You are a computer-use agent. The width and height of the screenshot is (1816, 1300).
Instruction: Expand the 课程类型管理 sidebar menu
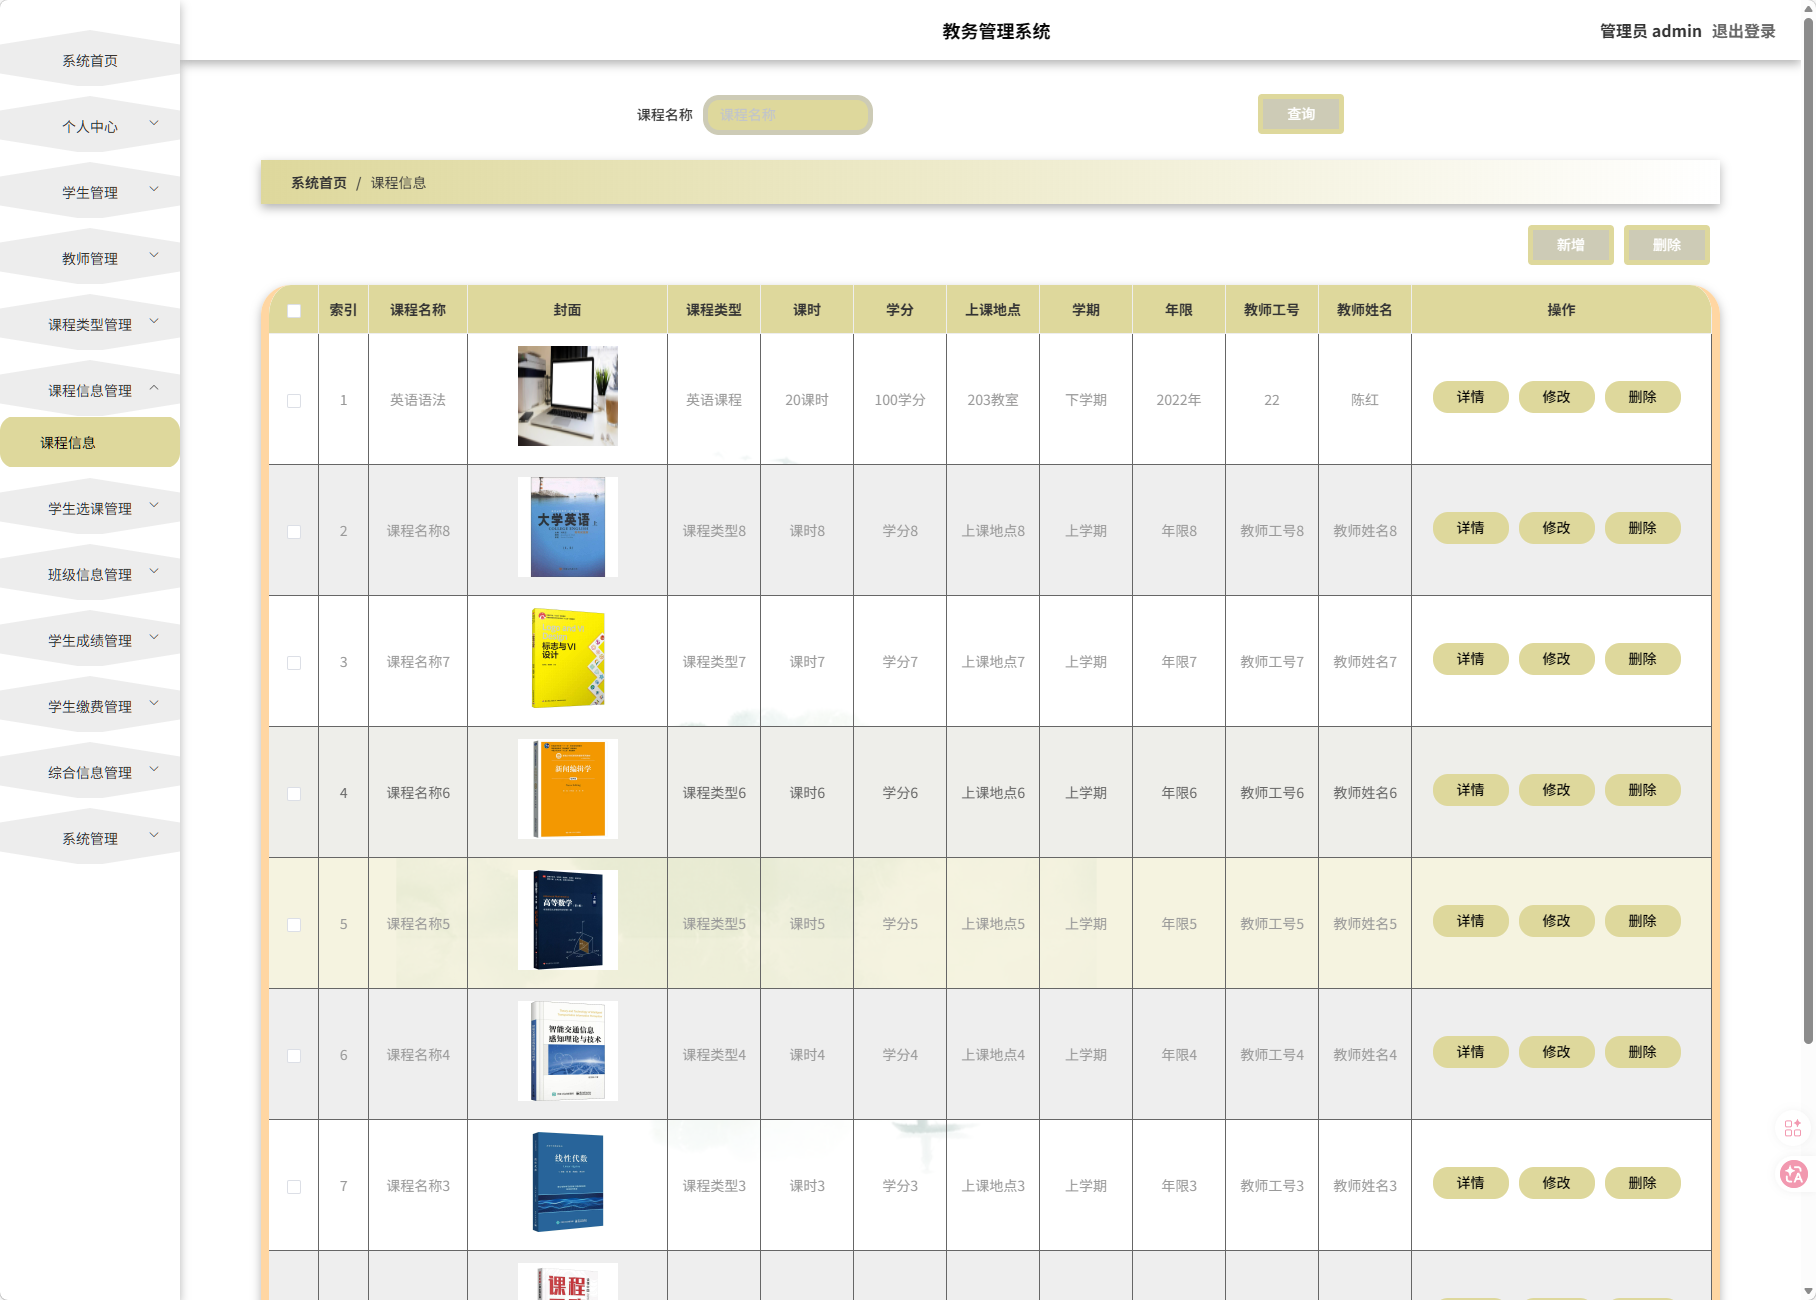pyautogui.click(x=90, y=324)
